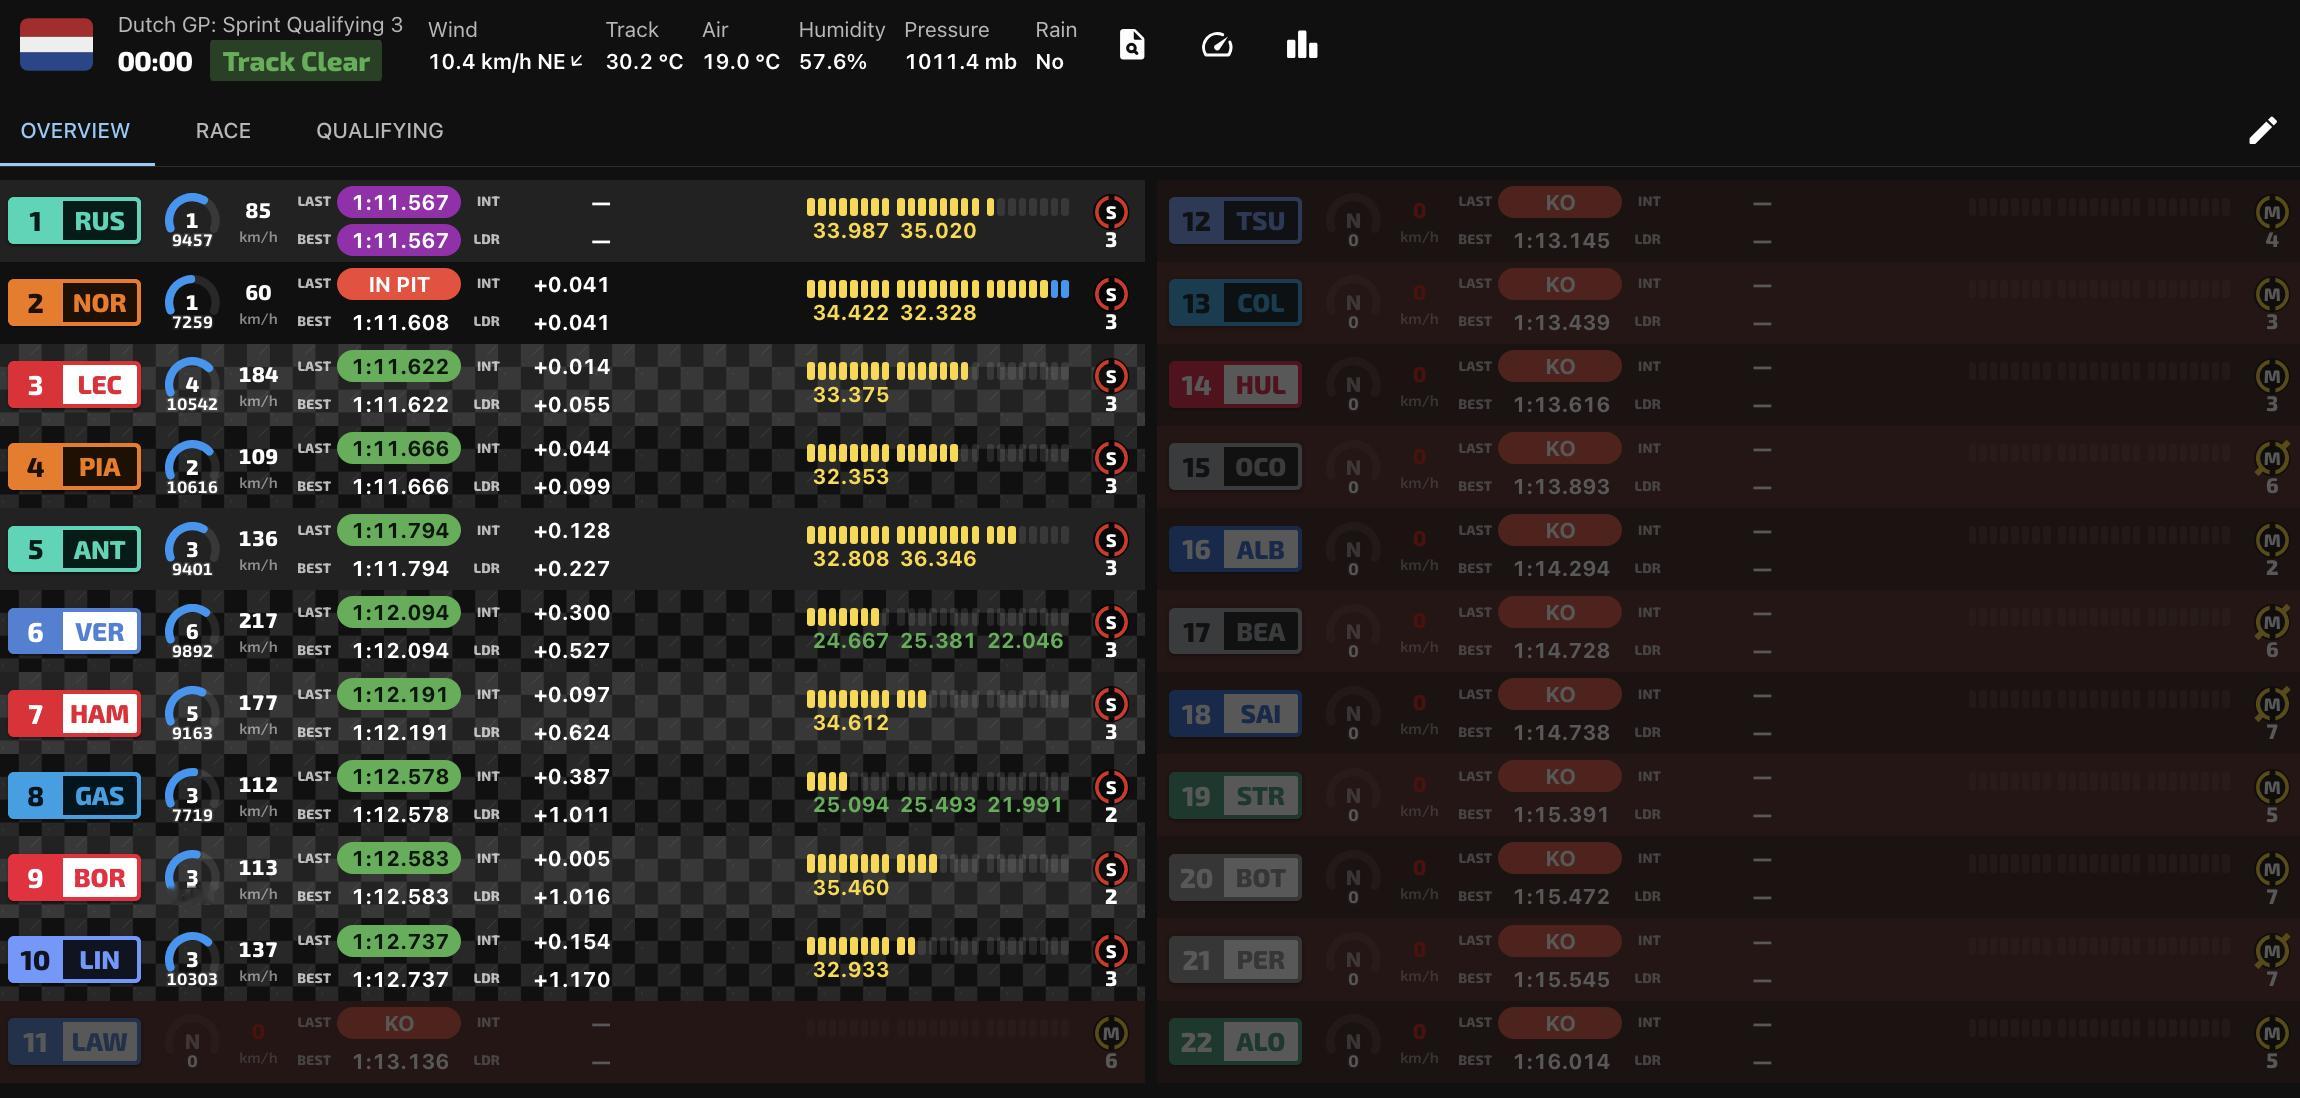Screen dimensions: 2300x1098
Task: Click the medium tyre icon for TSU
Action: [x=2272, y=212]
